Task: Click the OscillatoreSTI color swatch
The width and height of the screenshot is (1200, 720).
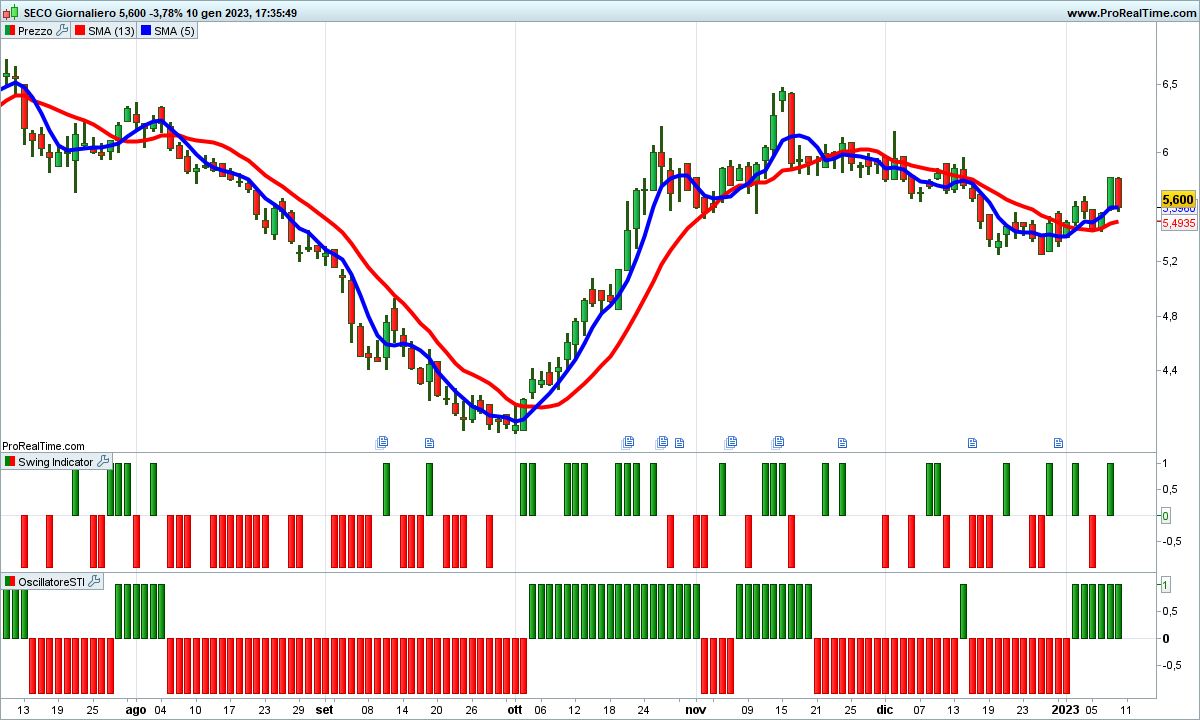Action: pyautogui.click(x=10, y=582)
